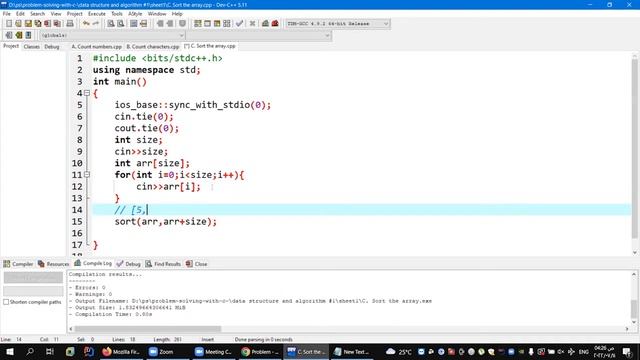Click the Stop Execution X icon
This screenshot has width=640, height=360.
tap(252, 24)
